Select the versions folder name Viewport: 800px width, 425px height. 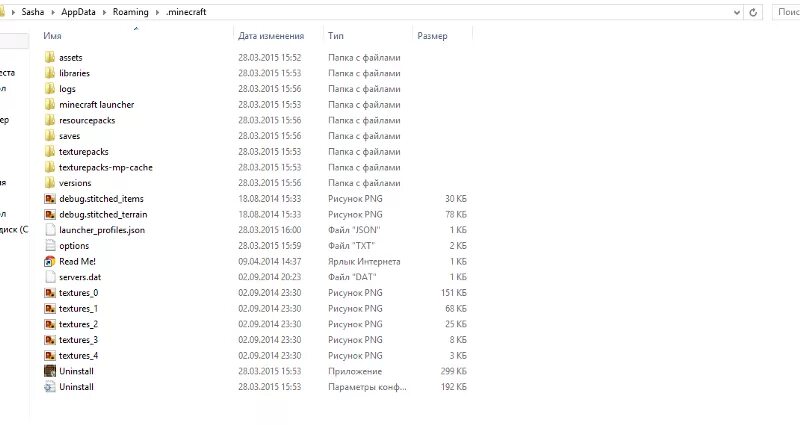point(75,183)
